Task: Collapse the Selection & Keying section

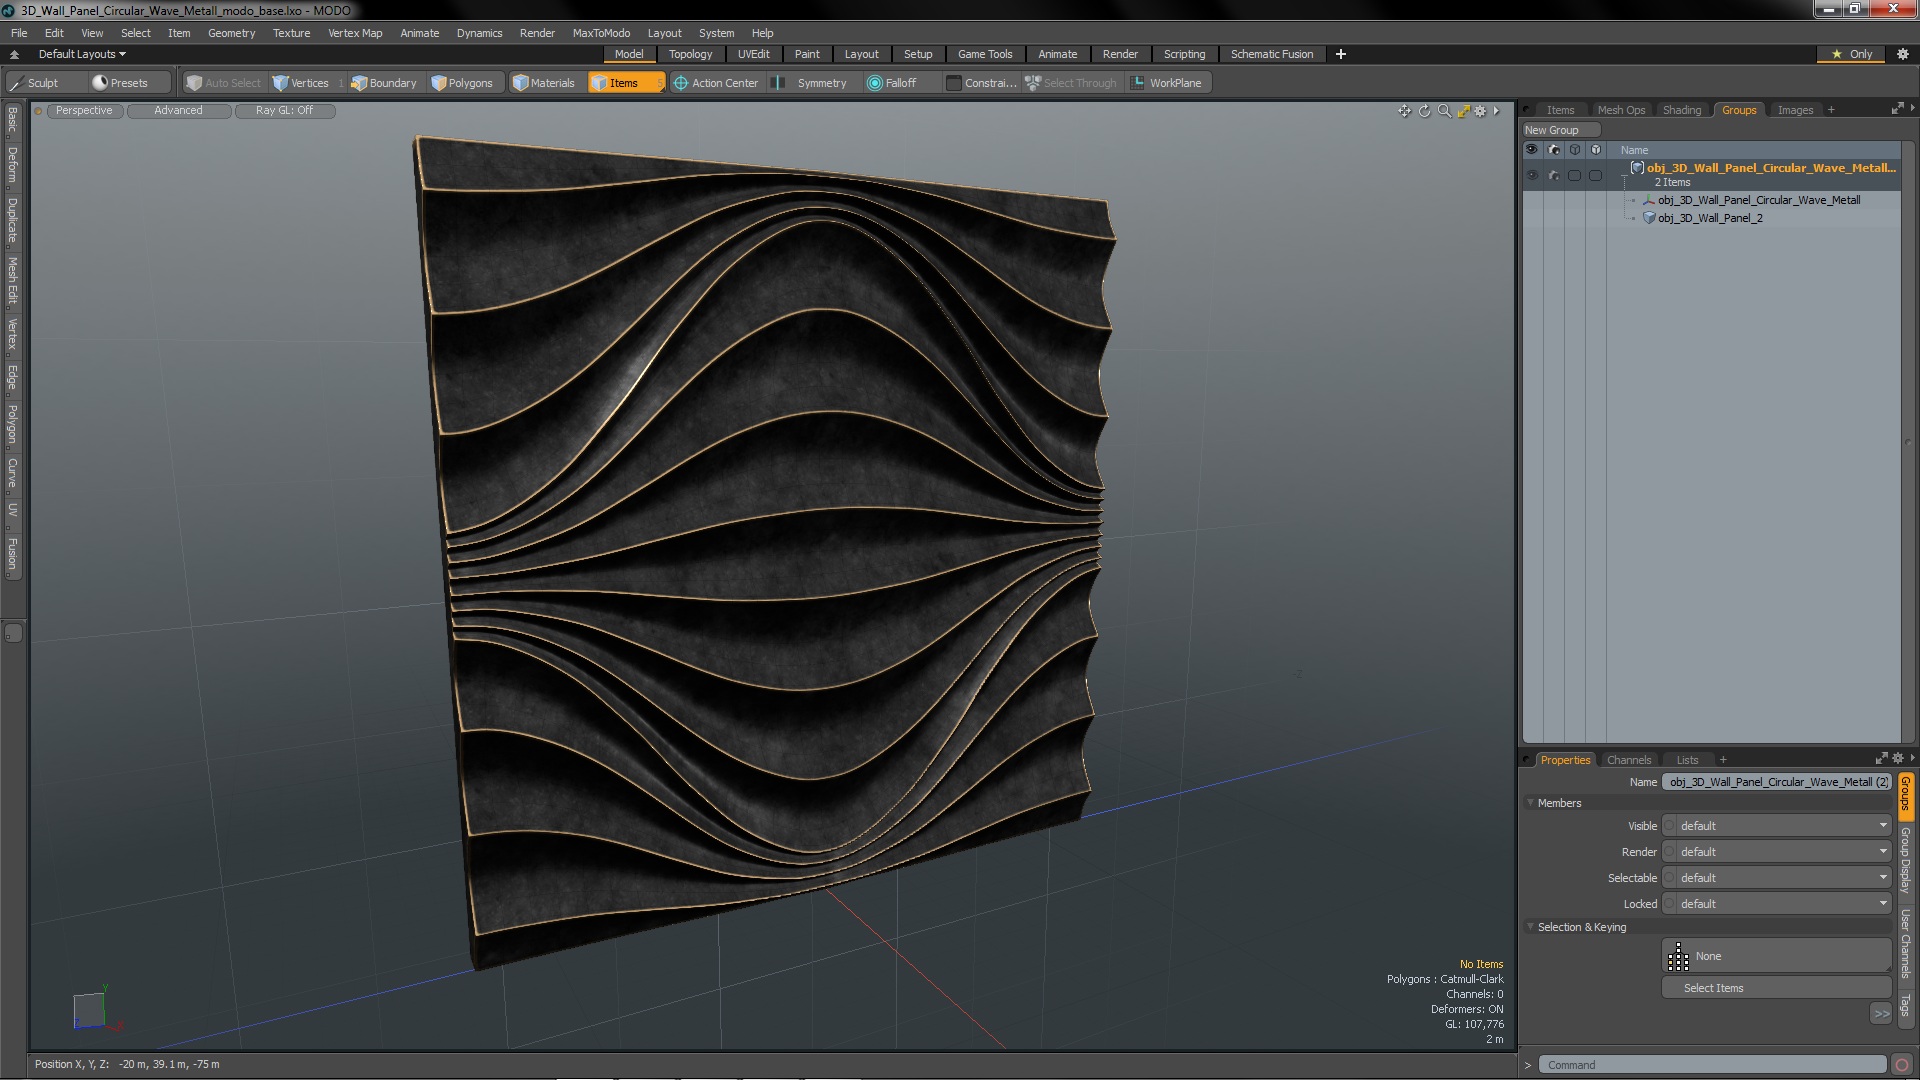Action: [x=1530, y=927]
